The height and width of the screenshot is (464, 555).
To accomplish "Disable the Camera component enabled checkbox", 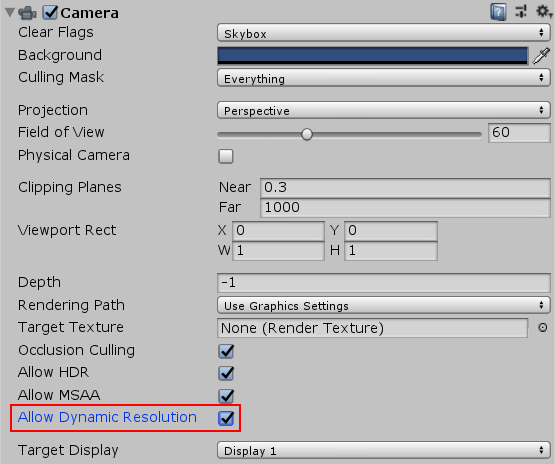I will click(x=50, y=12).
